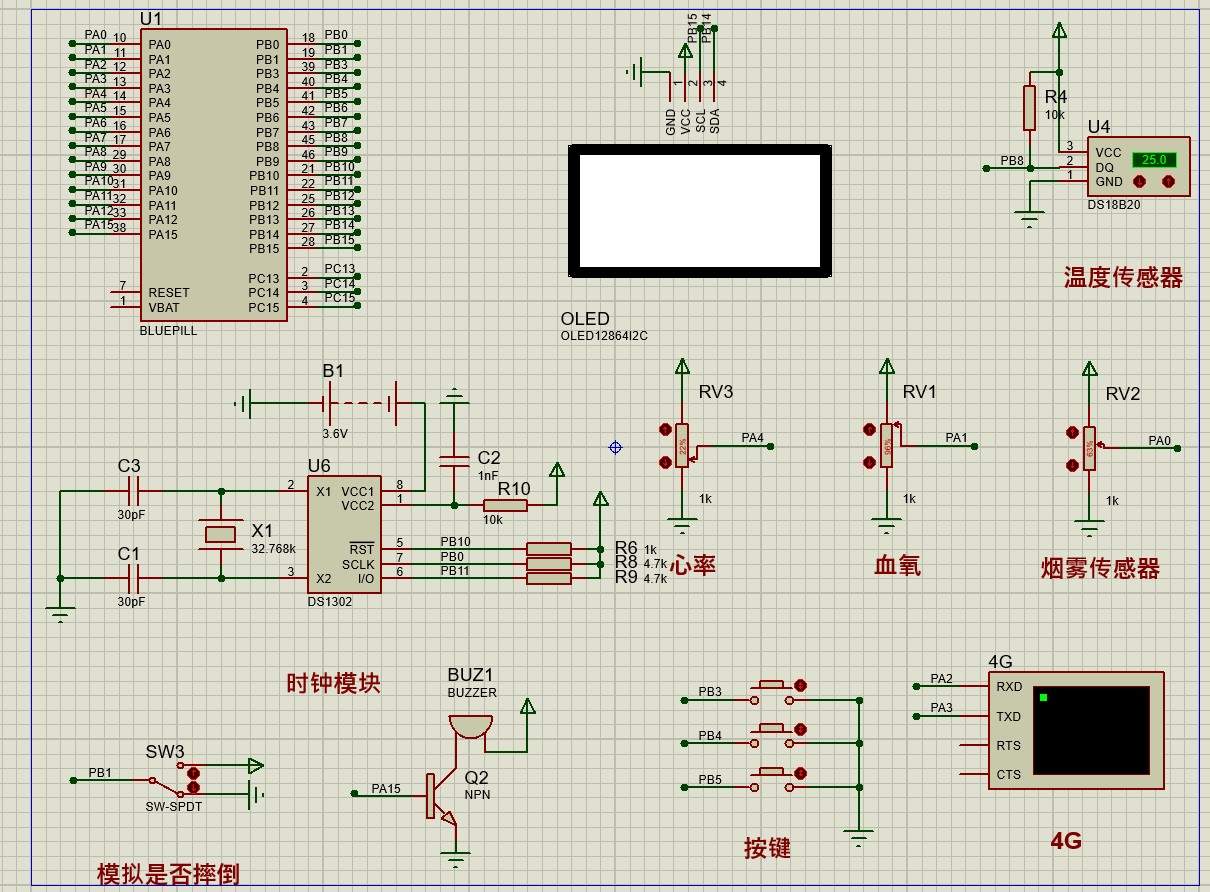Click the PA3 label on the 4G TXD line
1210x892 pixels.
point(941,708)
